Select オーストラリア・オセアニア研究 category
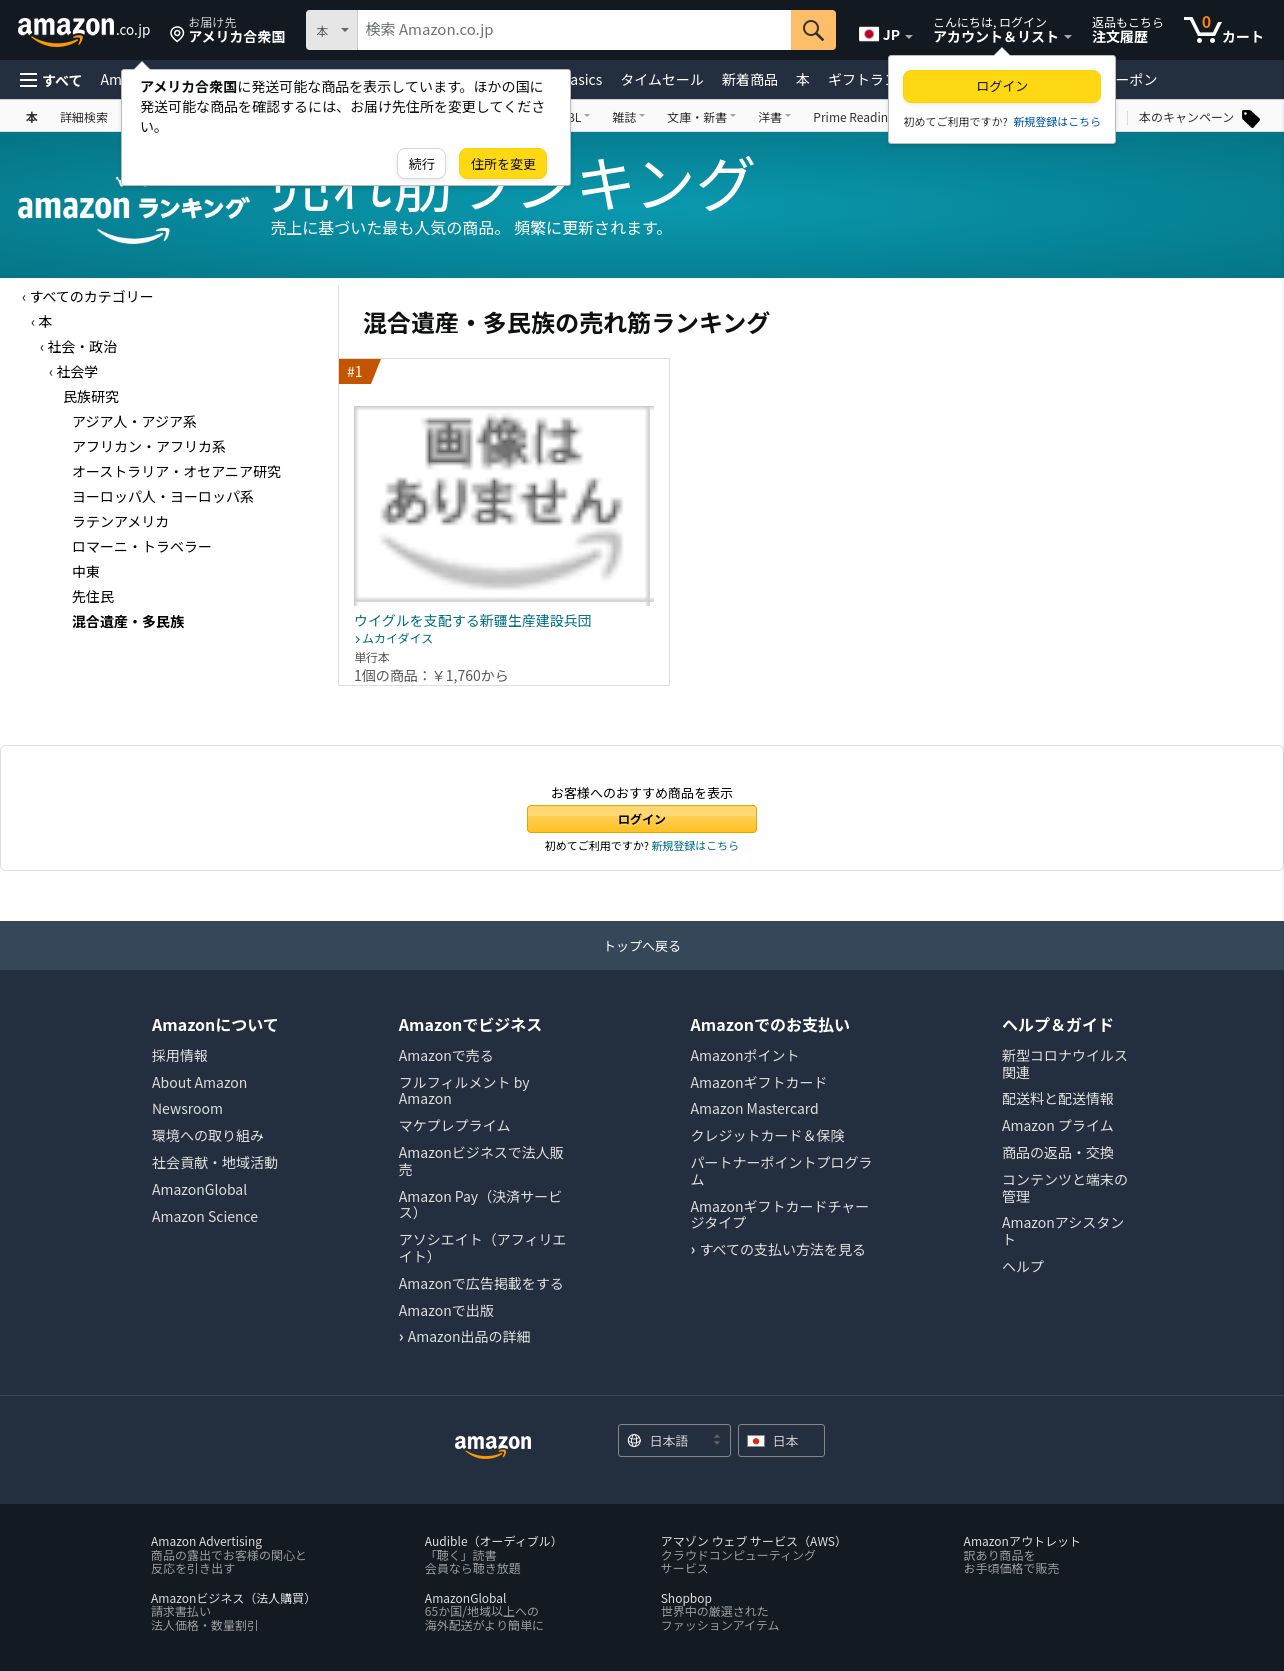 [x=176, y=472]
